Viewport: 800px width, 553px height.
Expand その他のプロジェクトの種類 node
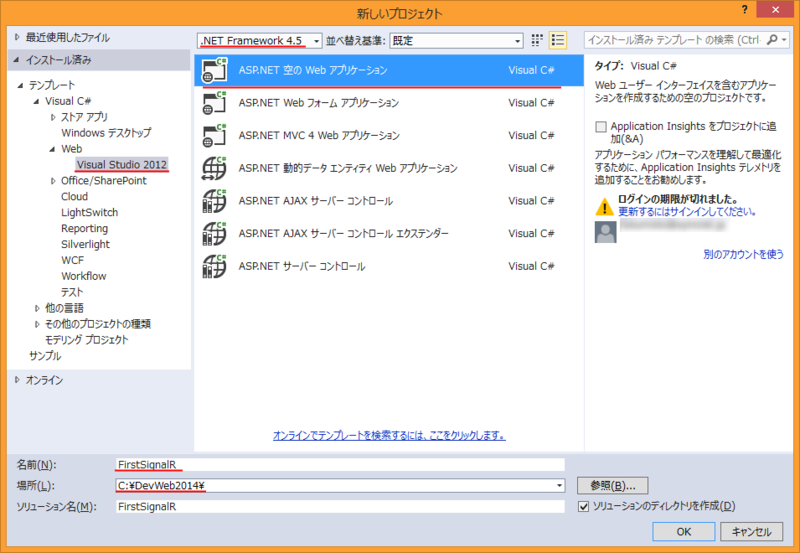[x=37, y=324]
